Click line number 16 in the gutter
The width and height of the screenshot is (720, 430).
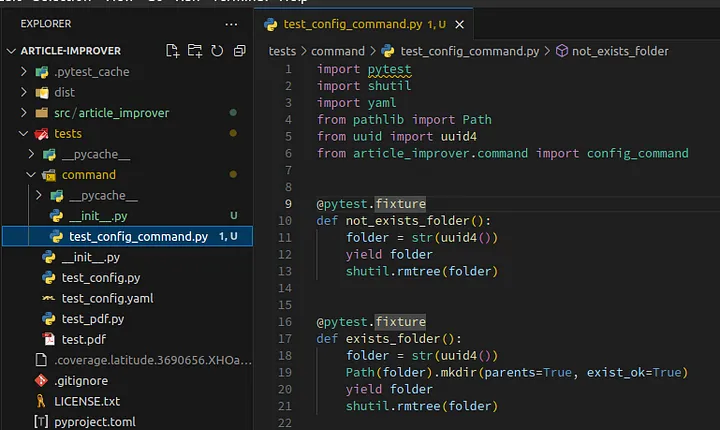285,322
